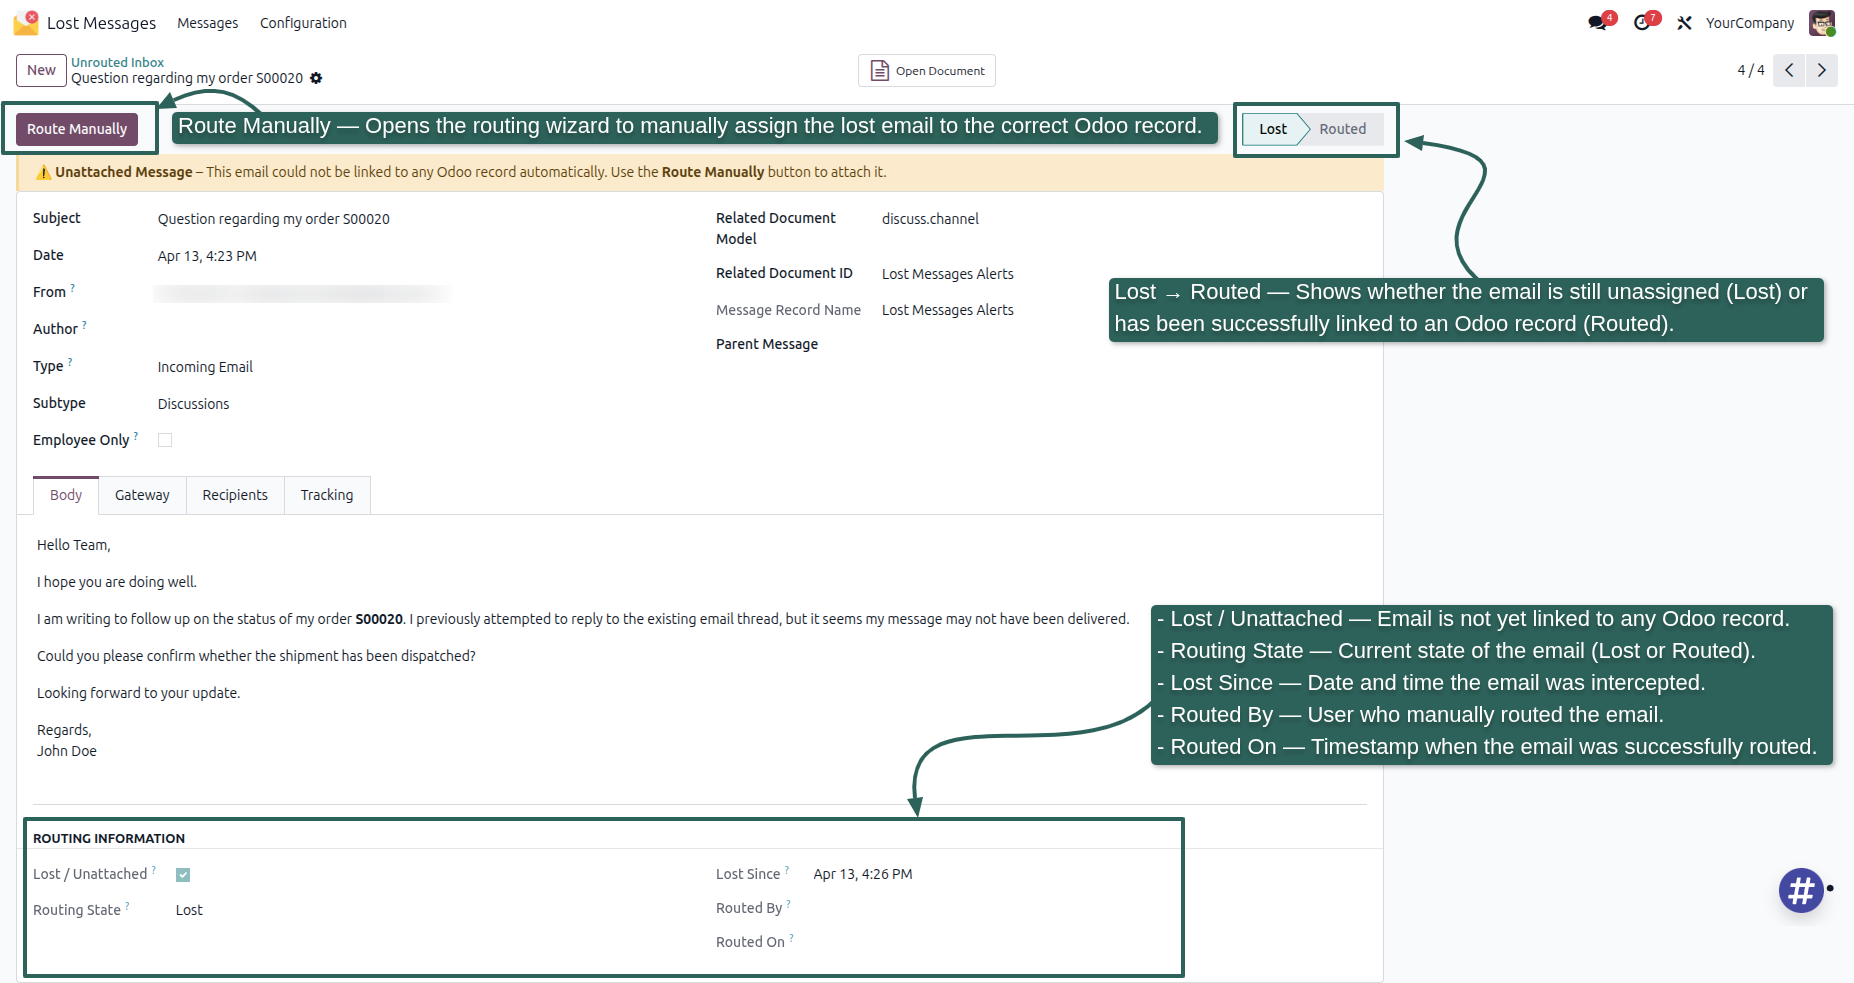Switch to the Body tab
The width and height of the screenshot is (1854, 983).
pyautogui.click(x=66, y=495)
